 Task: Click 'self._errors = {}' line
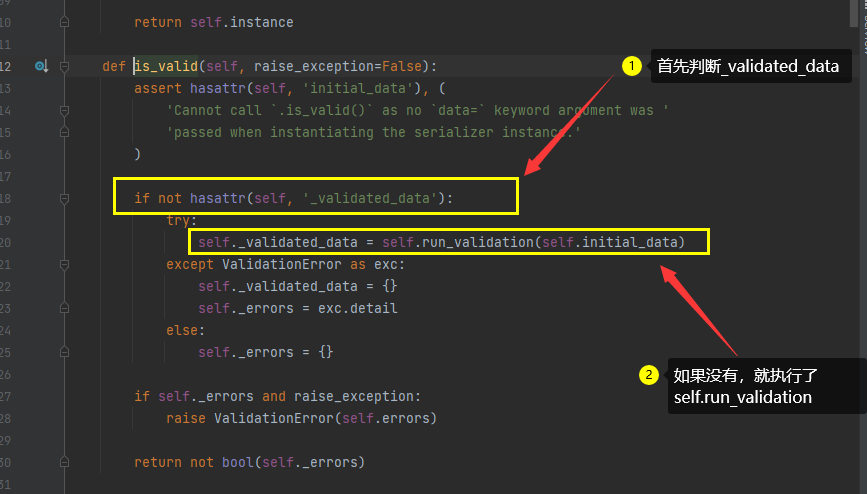point(265,352)
